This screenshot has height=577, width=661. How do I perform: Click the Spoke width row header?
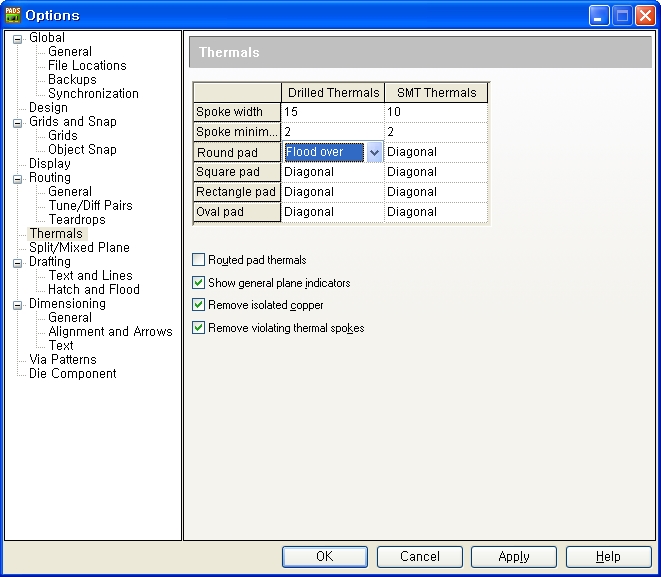[x=237, y=112]
